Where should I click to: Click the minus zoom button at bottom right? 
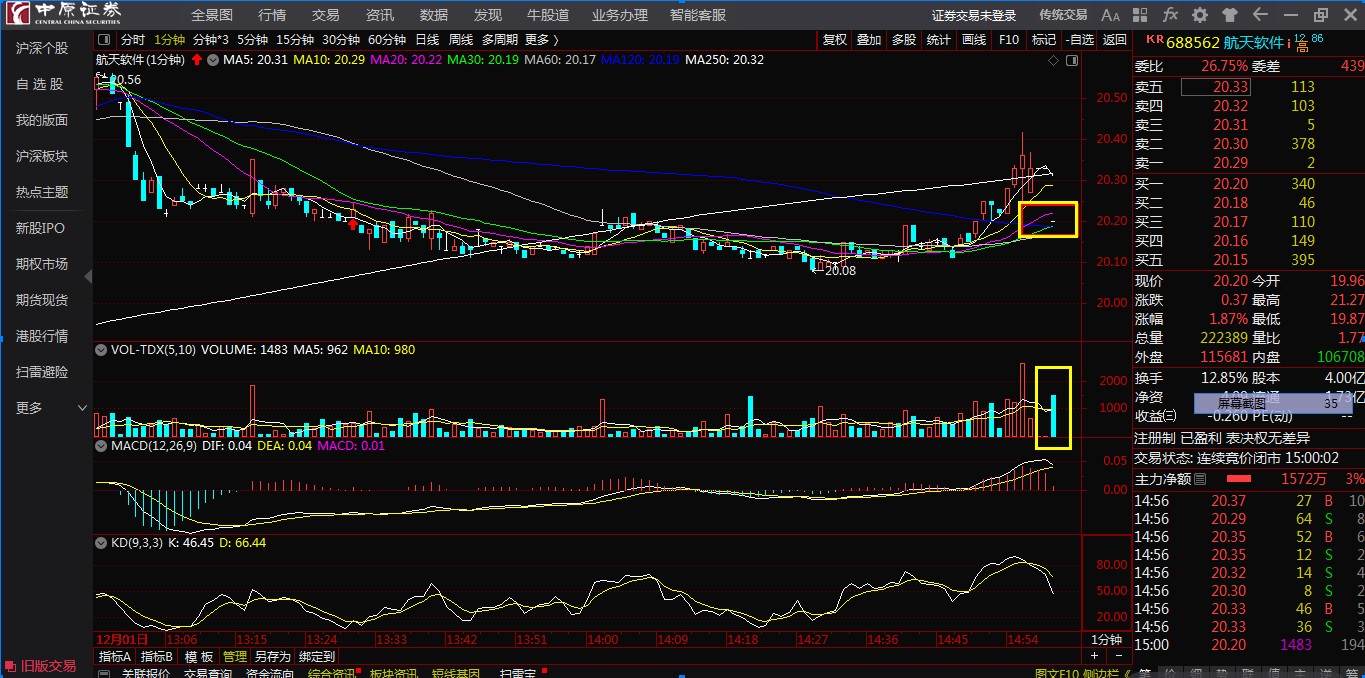pos(1119,655)
